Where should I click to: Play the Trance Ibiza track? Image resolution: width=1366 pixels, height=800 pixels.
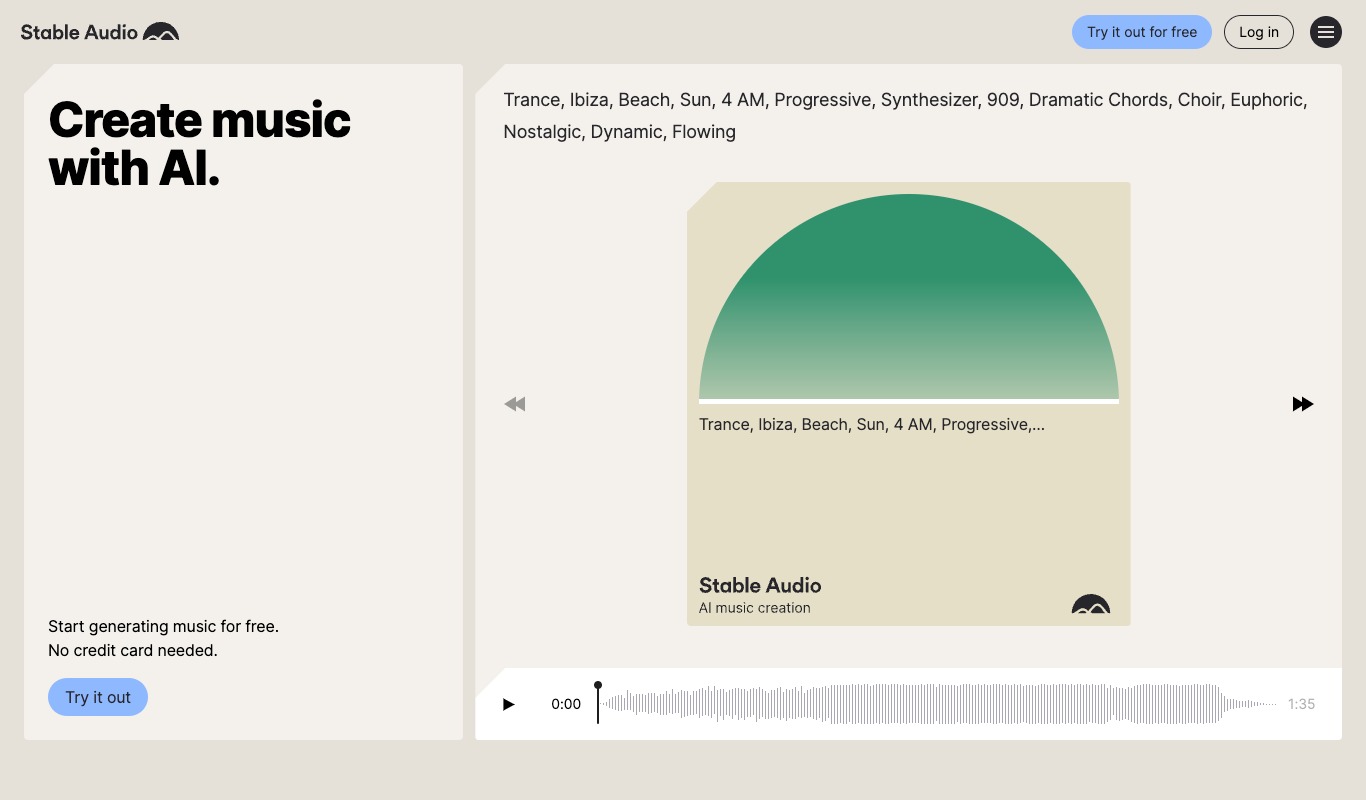point(509,704)
